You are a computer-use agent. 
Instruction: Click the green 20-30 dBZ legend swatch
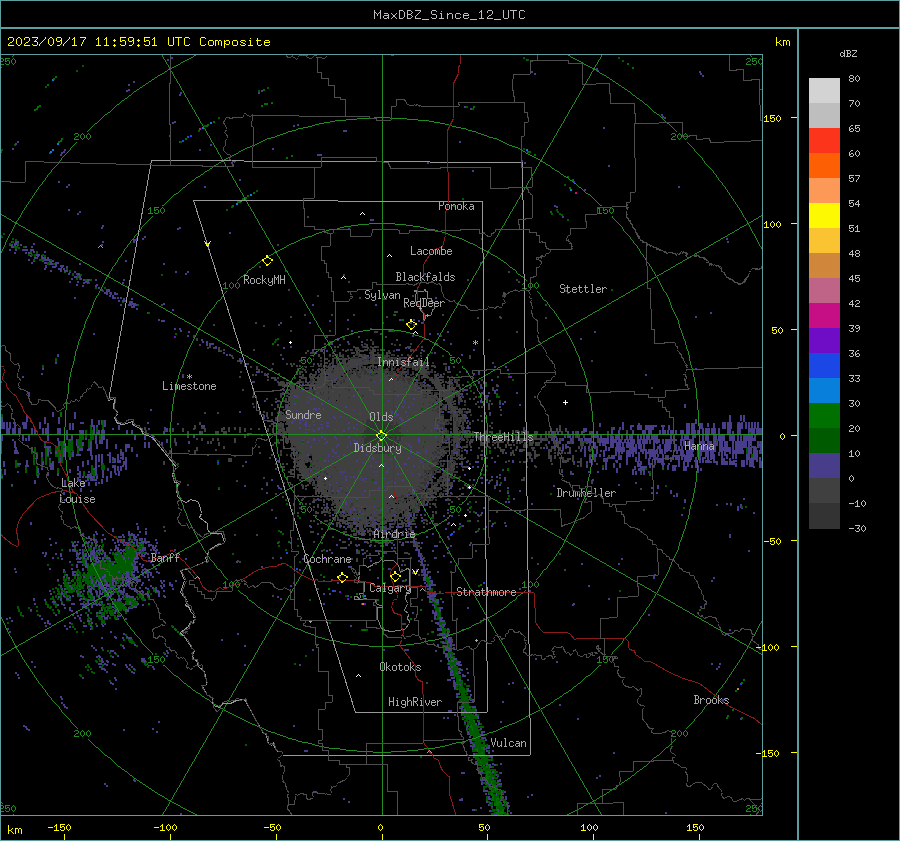pyautogui.click(x=824, y=416)
